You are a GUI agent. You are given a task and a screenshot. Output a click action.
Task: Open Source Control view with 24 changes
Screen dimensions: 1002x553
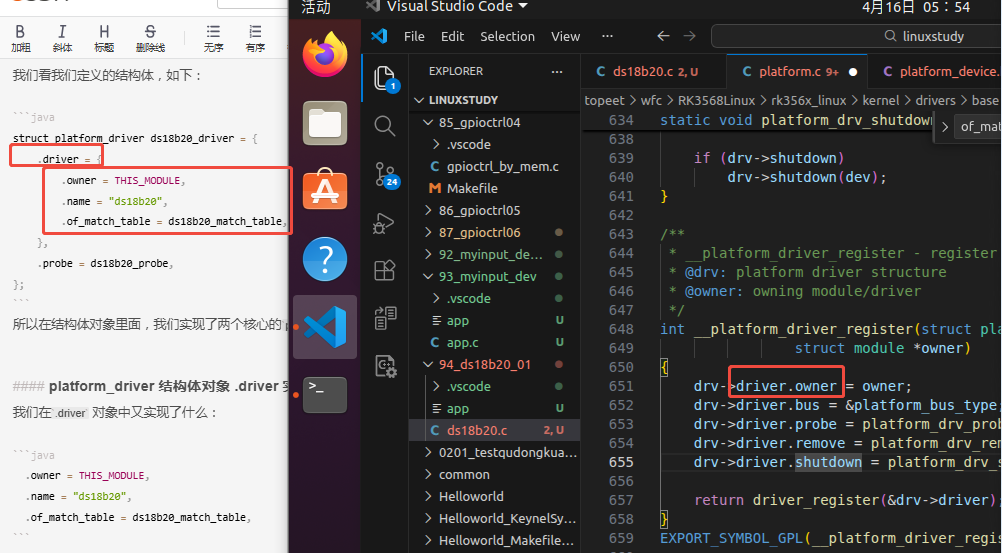click(385, 174)
